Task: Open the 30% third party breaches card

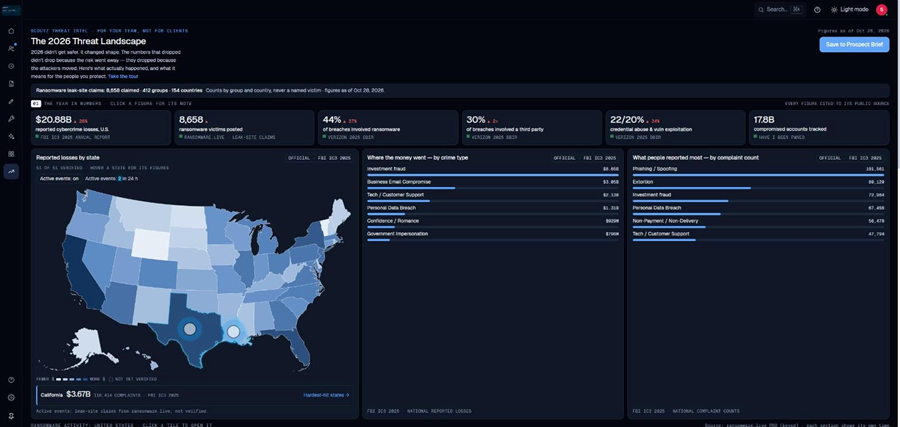Action: [532, 127]
